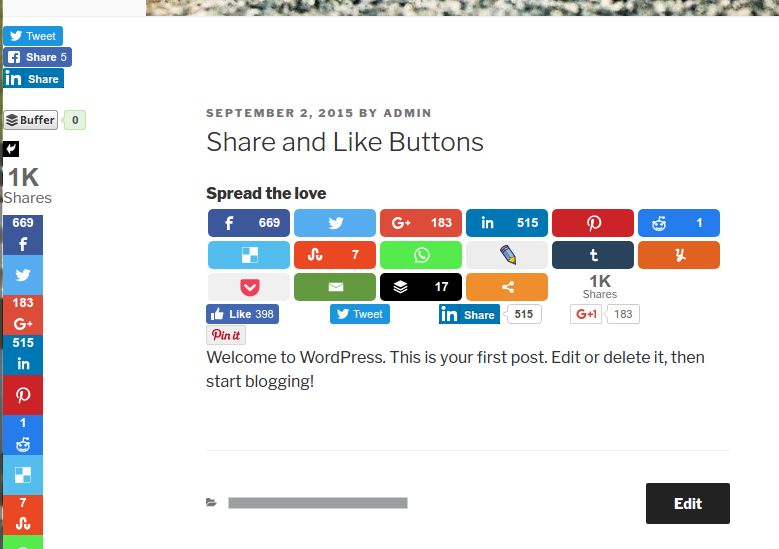
Task: Collapse the floating sidebar with black arrow icon
Action: pyautogui.click(x=11, y=149)
